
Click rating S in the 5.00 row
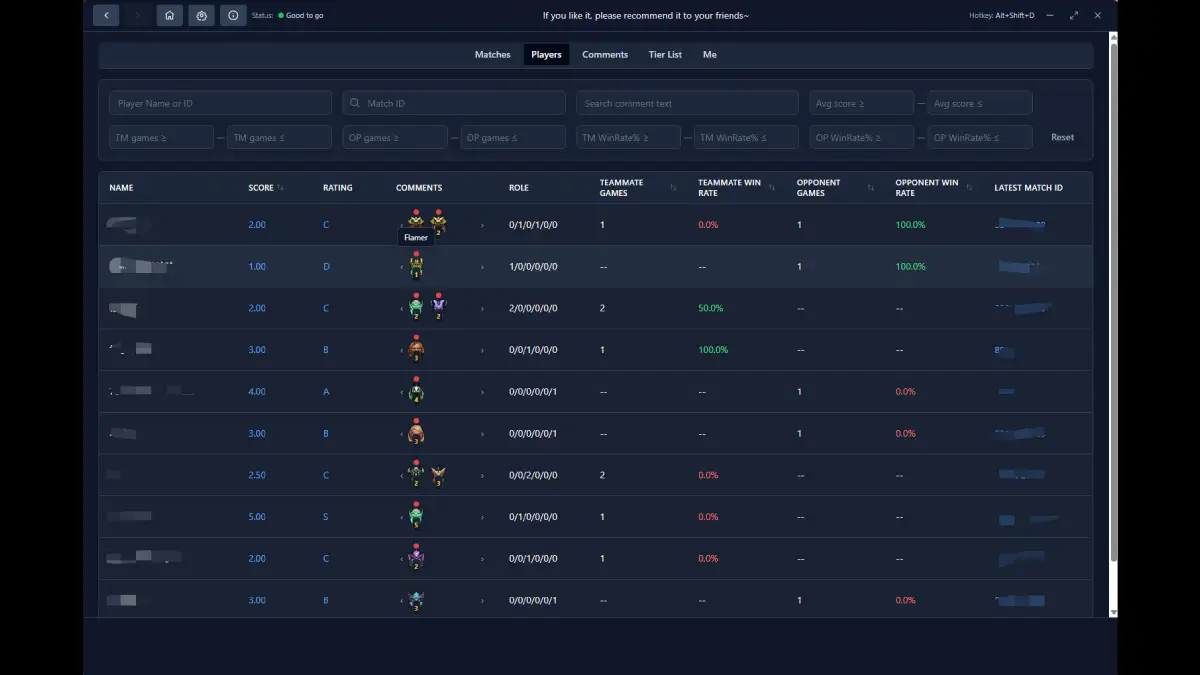326,517
